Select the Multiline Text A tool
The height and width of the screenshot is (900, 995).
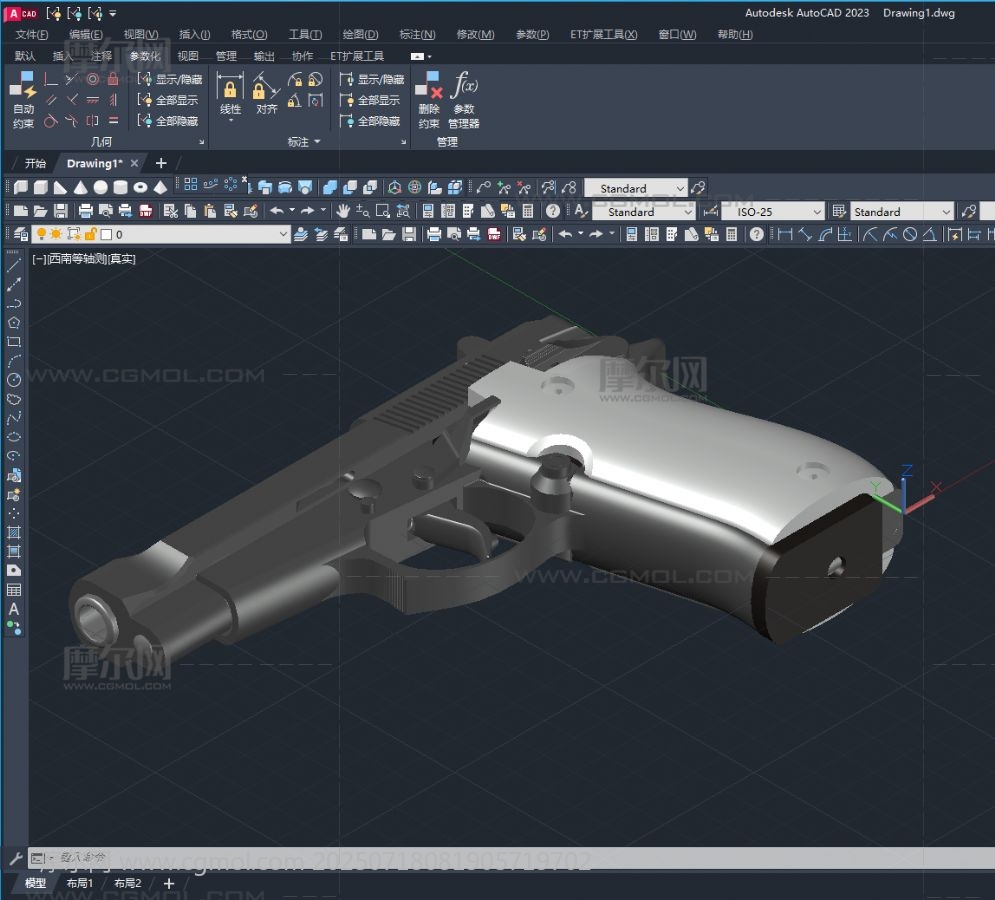[x=14, y=609]
